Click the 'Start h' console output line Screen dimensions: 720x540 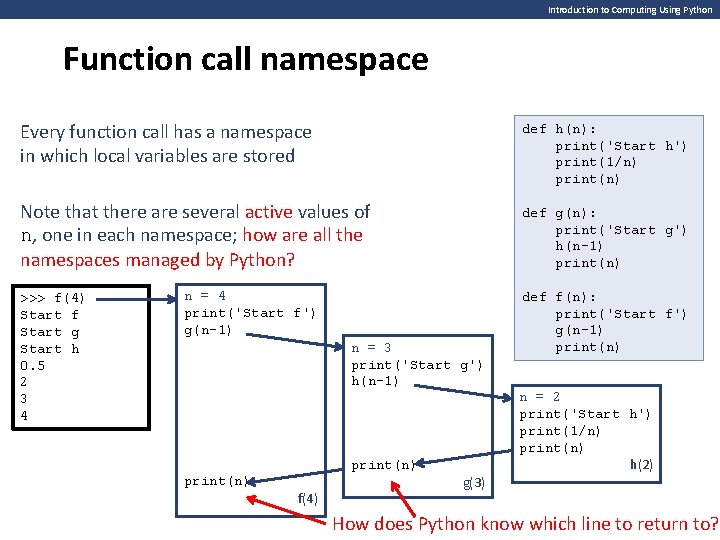[x=50, y=349]
